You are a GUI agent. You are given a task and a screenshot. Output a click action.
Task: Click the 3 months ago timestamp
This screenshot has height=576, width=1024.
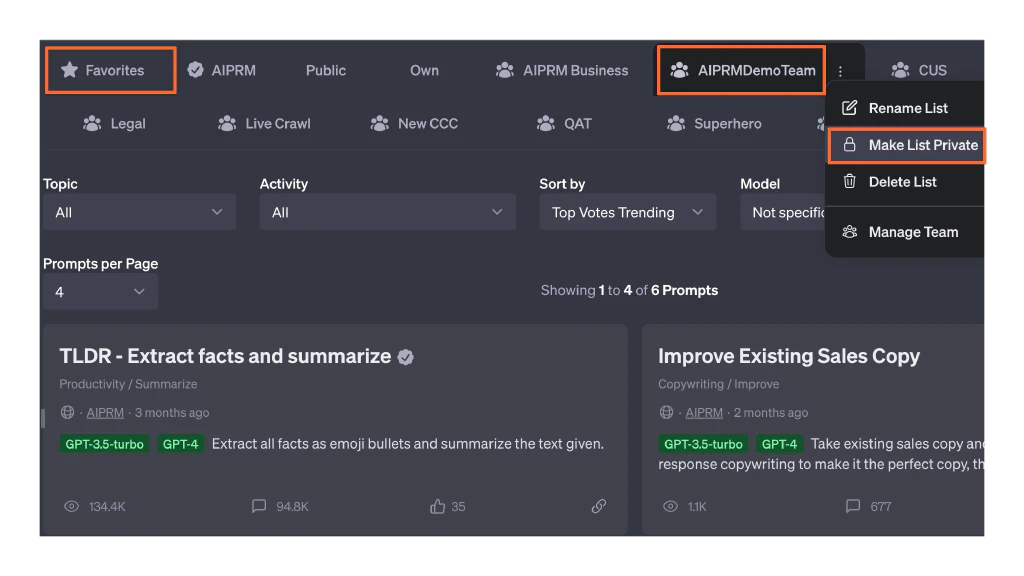(x=172, y=413)
